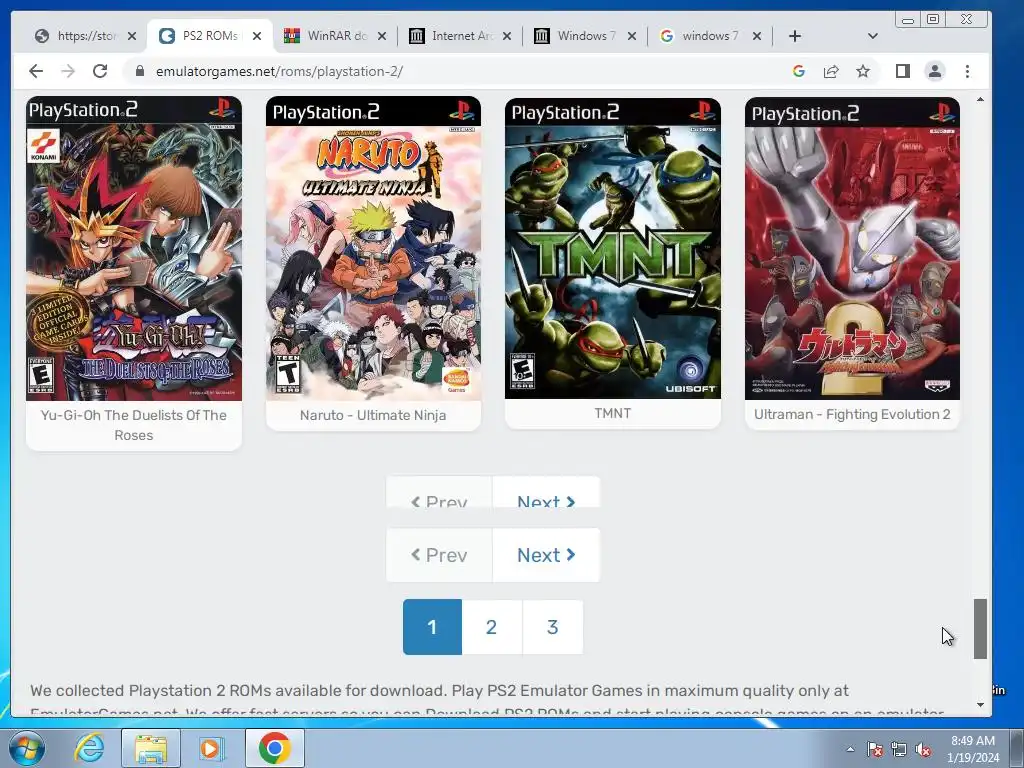Screen dimensions: 1024x768
Task: Open the Yu-Gi-Oh Duelists of the Roses cover
Action: [134, 248]
